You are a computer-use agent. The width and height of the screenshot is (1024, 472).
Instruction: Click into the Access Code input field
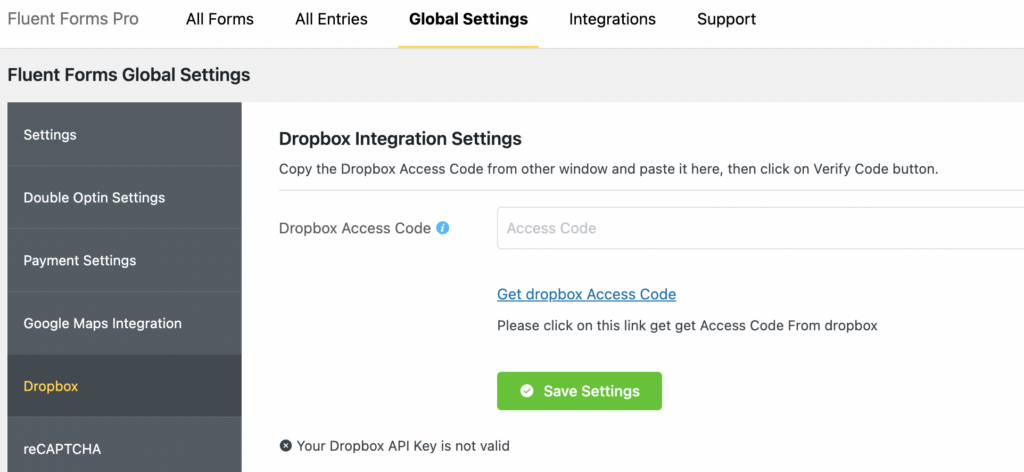point(760,228)
